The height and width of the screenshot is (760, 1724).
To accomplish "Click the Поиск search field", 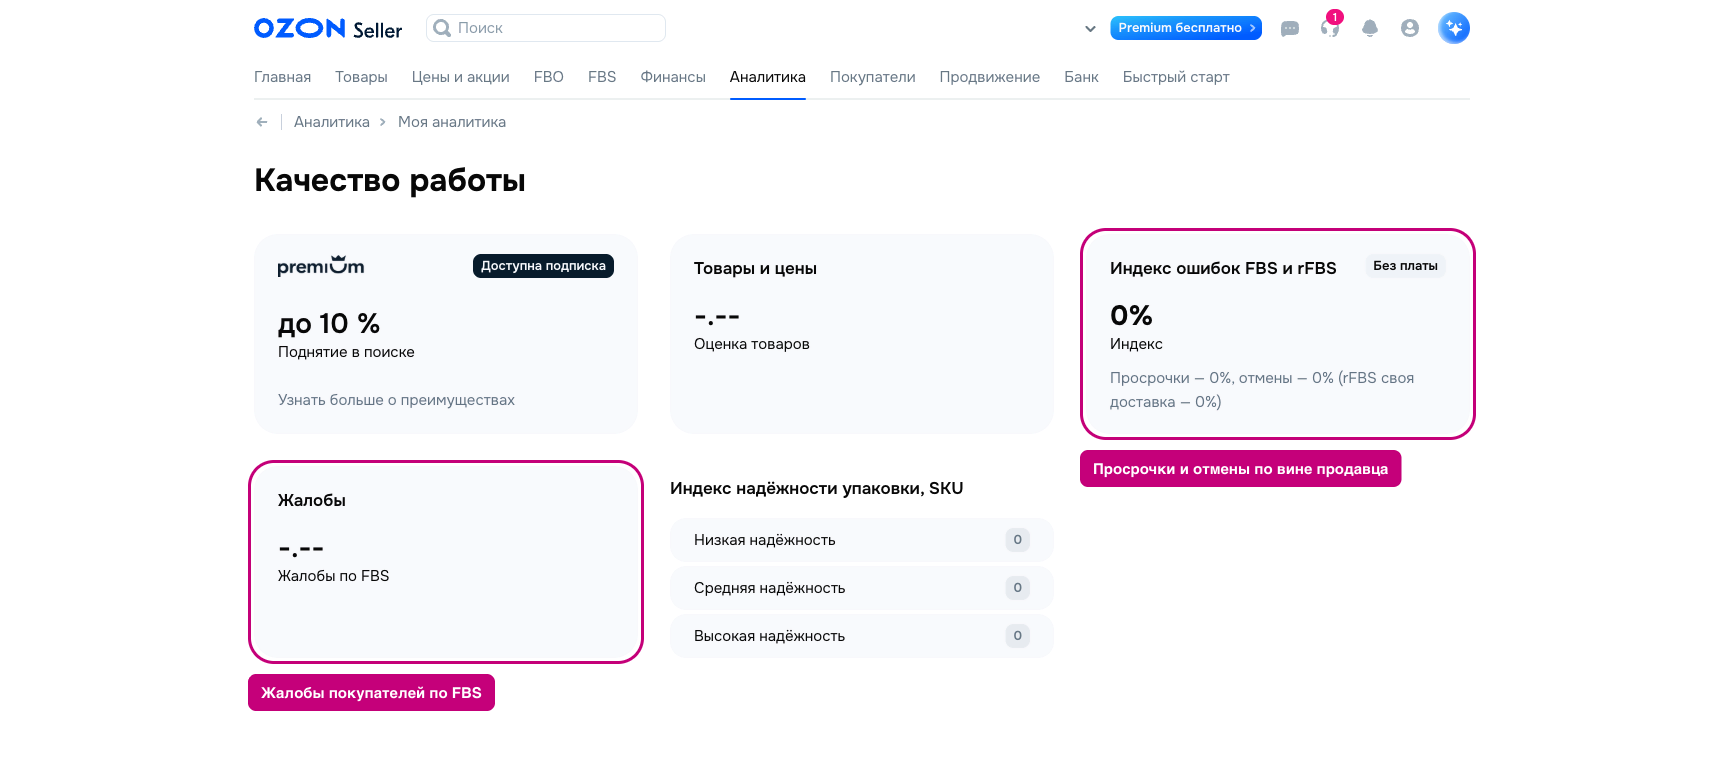I will pos(546,28).
